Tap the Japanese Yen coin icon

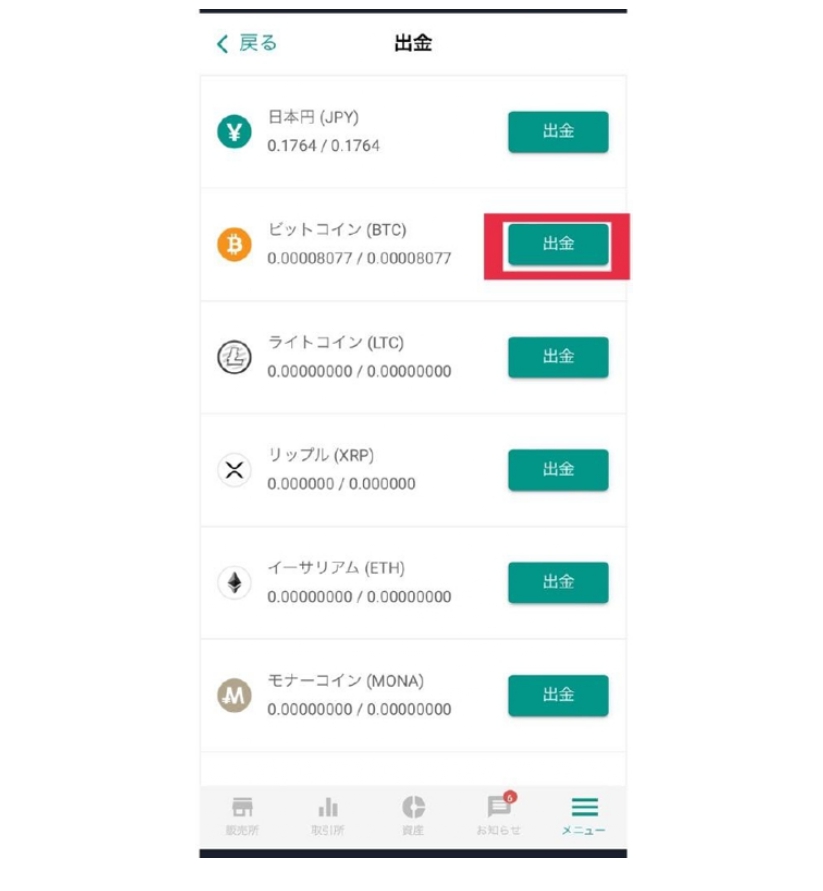pos(234,131)
